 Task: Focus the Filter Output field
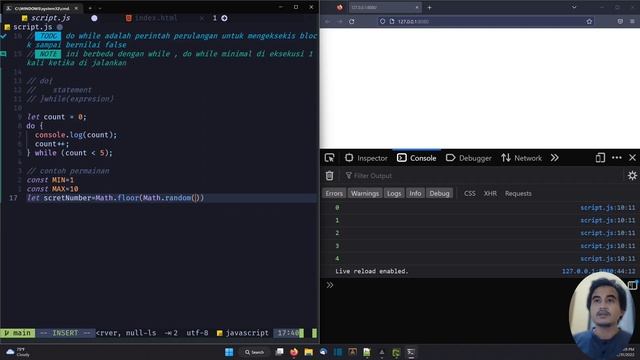click(x=482, y=176)
